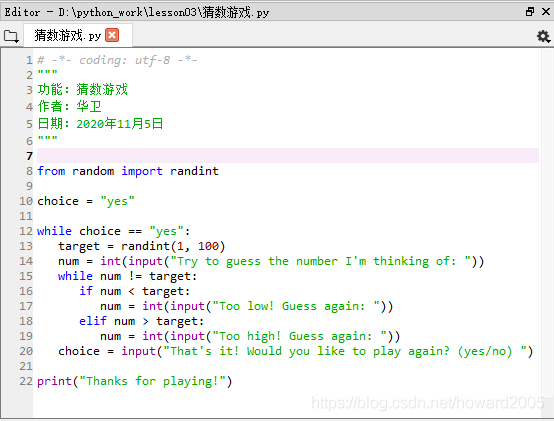The width and height of the screenshot is (554, 421).
Task: Open the editor options gear menu
Action: tap(543, 36)
